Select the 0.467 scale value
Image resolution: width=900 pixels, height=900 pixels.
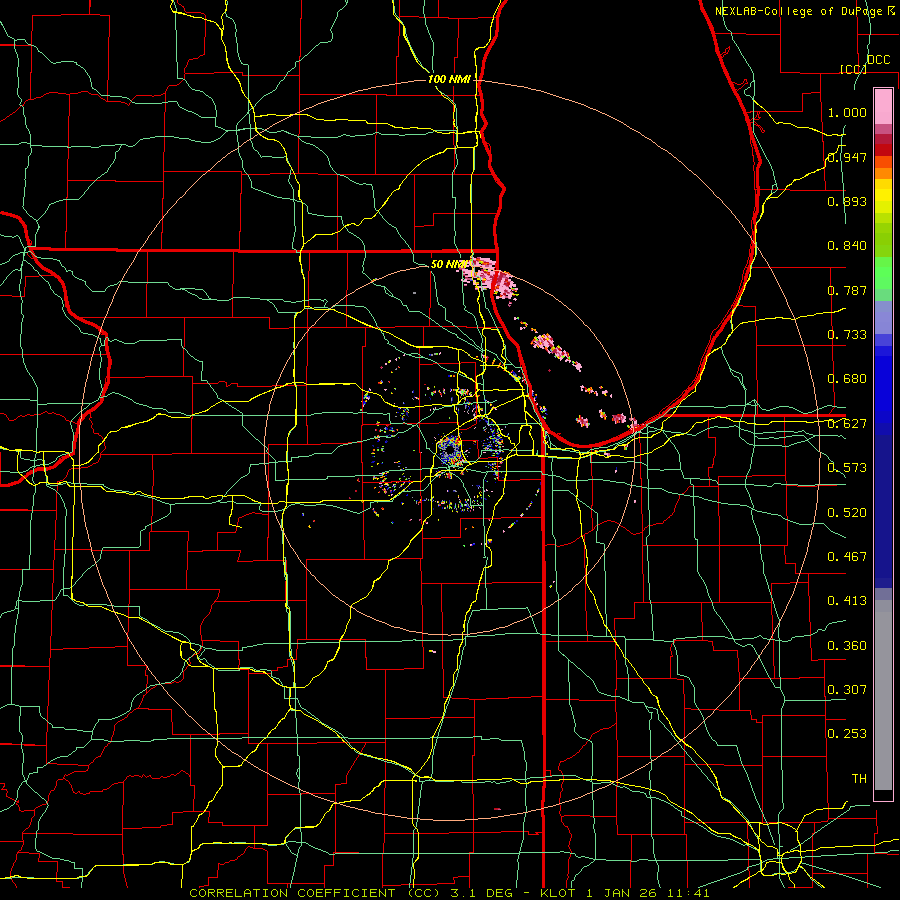pos(847,557)
